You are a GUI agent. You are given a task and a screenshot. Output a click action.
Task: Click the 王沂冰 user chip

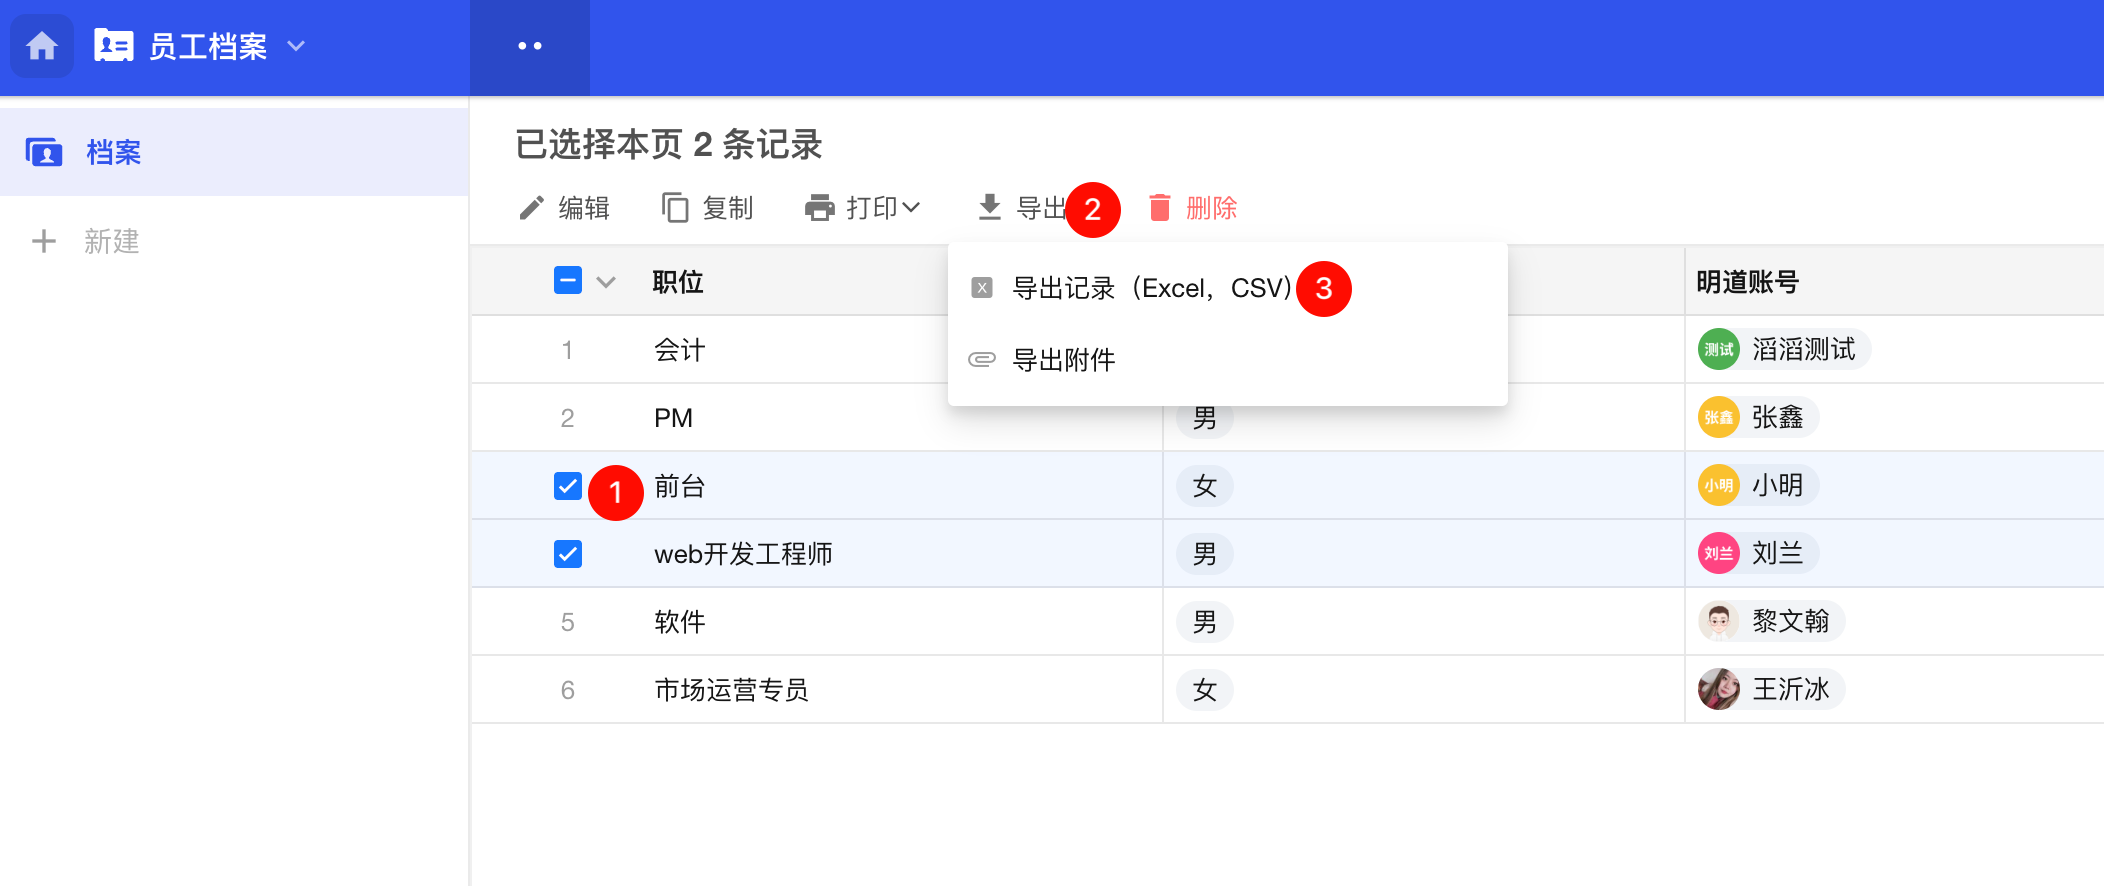coord(1771,690)
